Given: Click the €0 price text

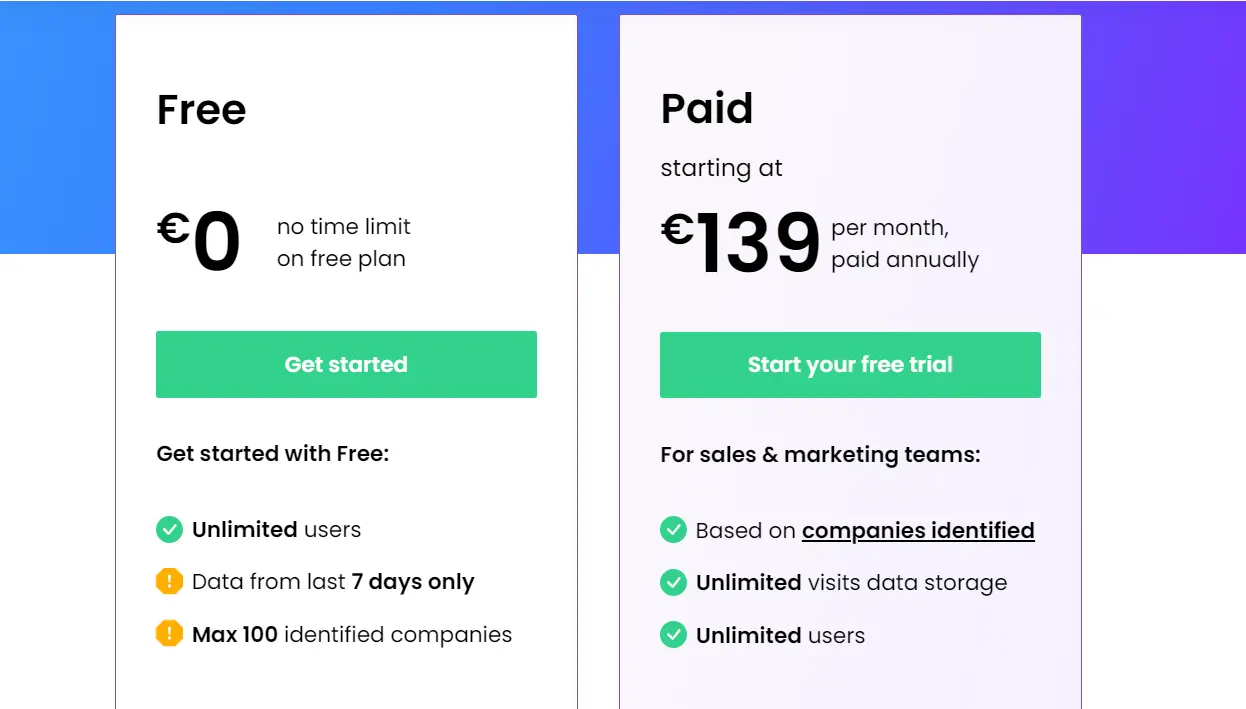Looking at the screenshot, I should (200, 240).
